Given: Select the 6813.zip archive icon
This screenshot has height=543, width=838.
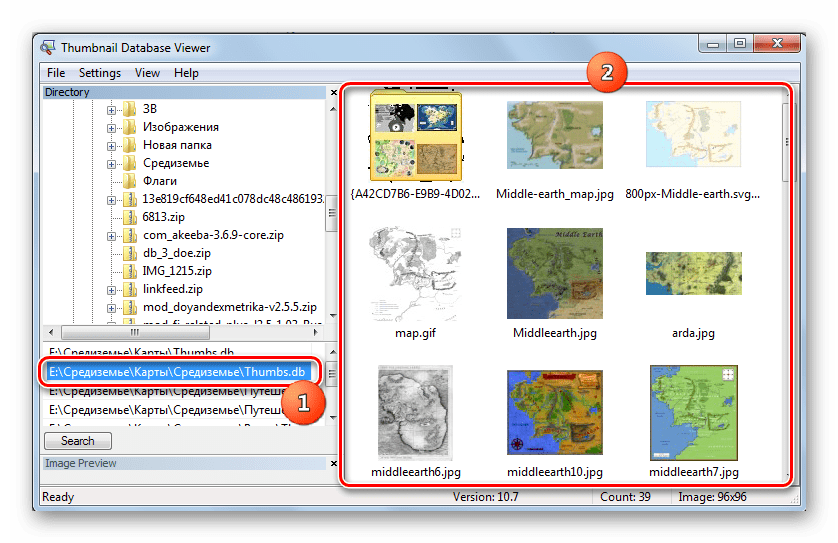Looking at the screenshot, I should point(129,217).
